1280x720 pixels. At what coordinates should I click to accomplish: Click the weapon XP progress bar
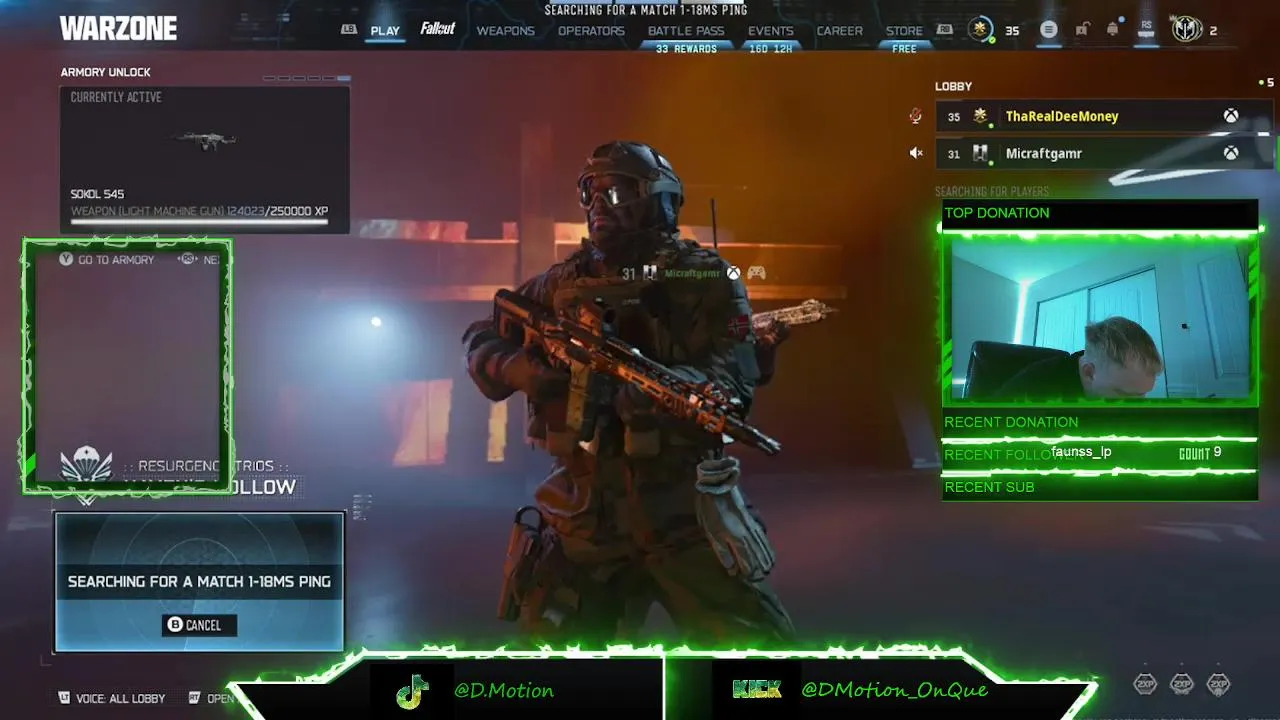click(199, 222)
